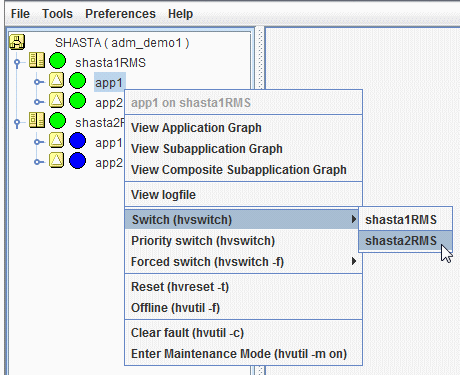Click the yellow triangle icon for app1 under shasta1RMS
This screenshot has width=460, height=375.
coord(57,80)
